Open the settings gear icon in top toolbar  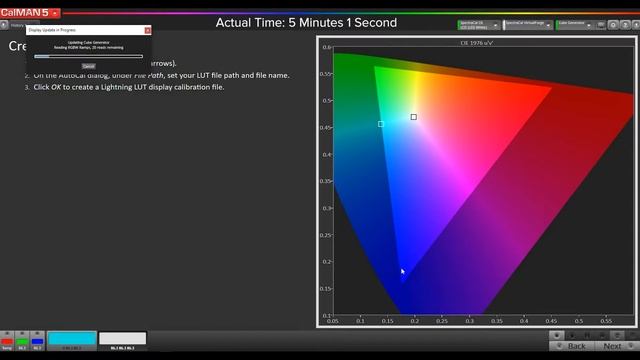(x=613, y=25)
